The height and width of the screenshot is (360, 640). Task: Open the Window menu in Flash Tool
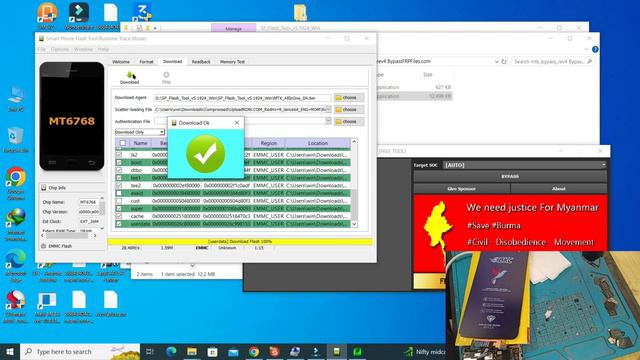(83, 49)
